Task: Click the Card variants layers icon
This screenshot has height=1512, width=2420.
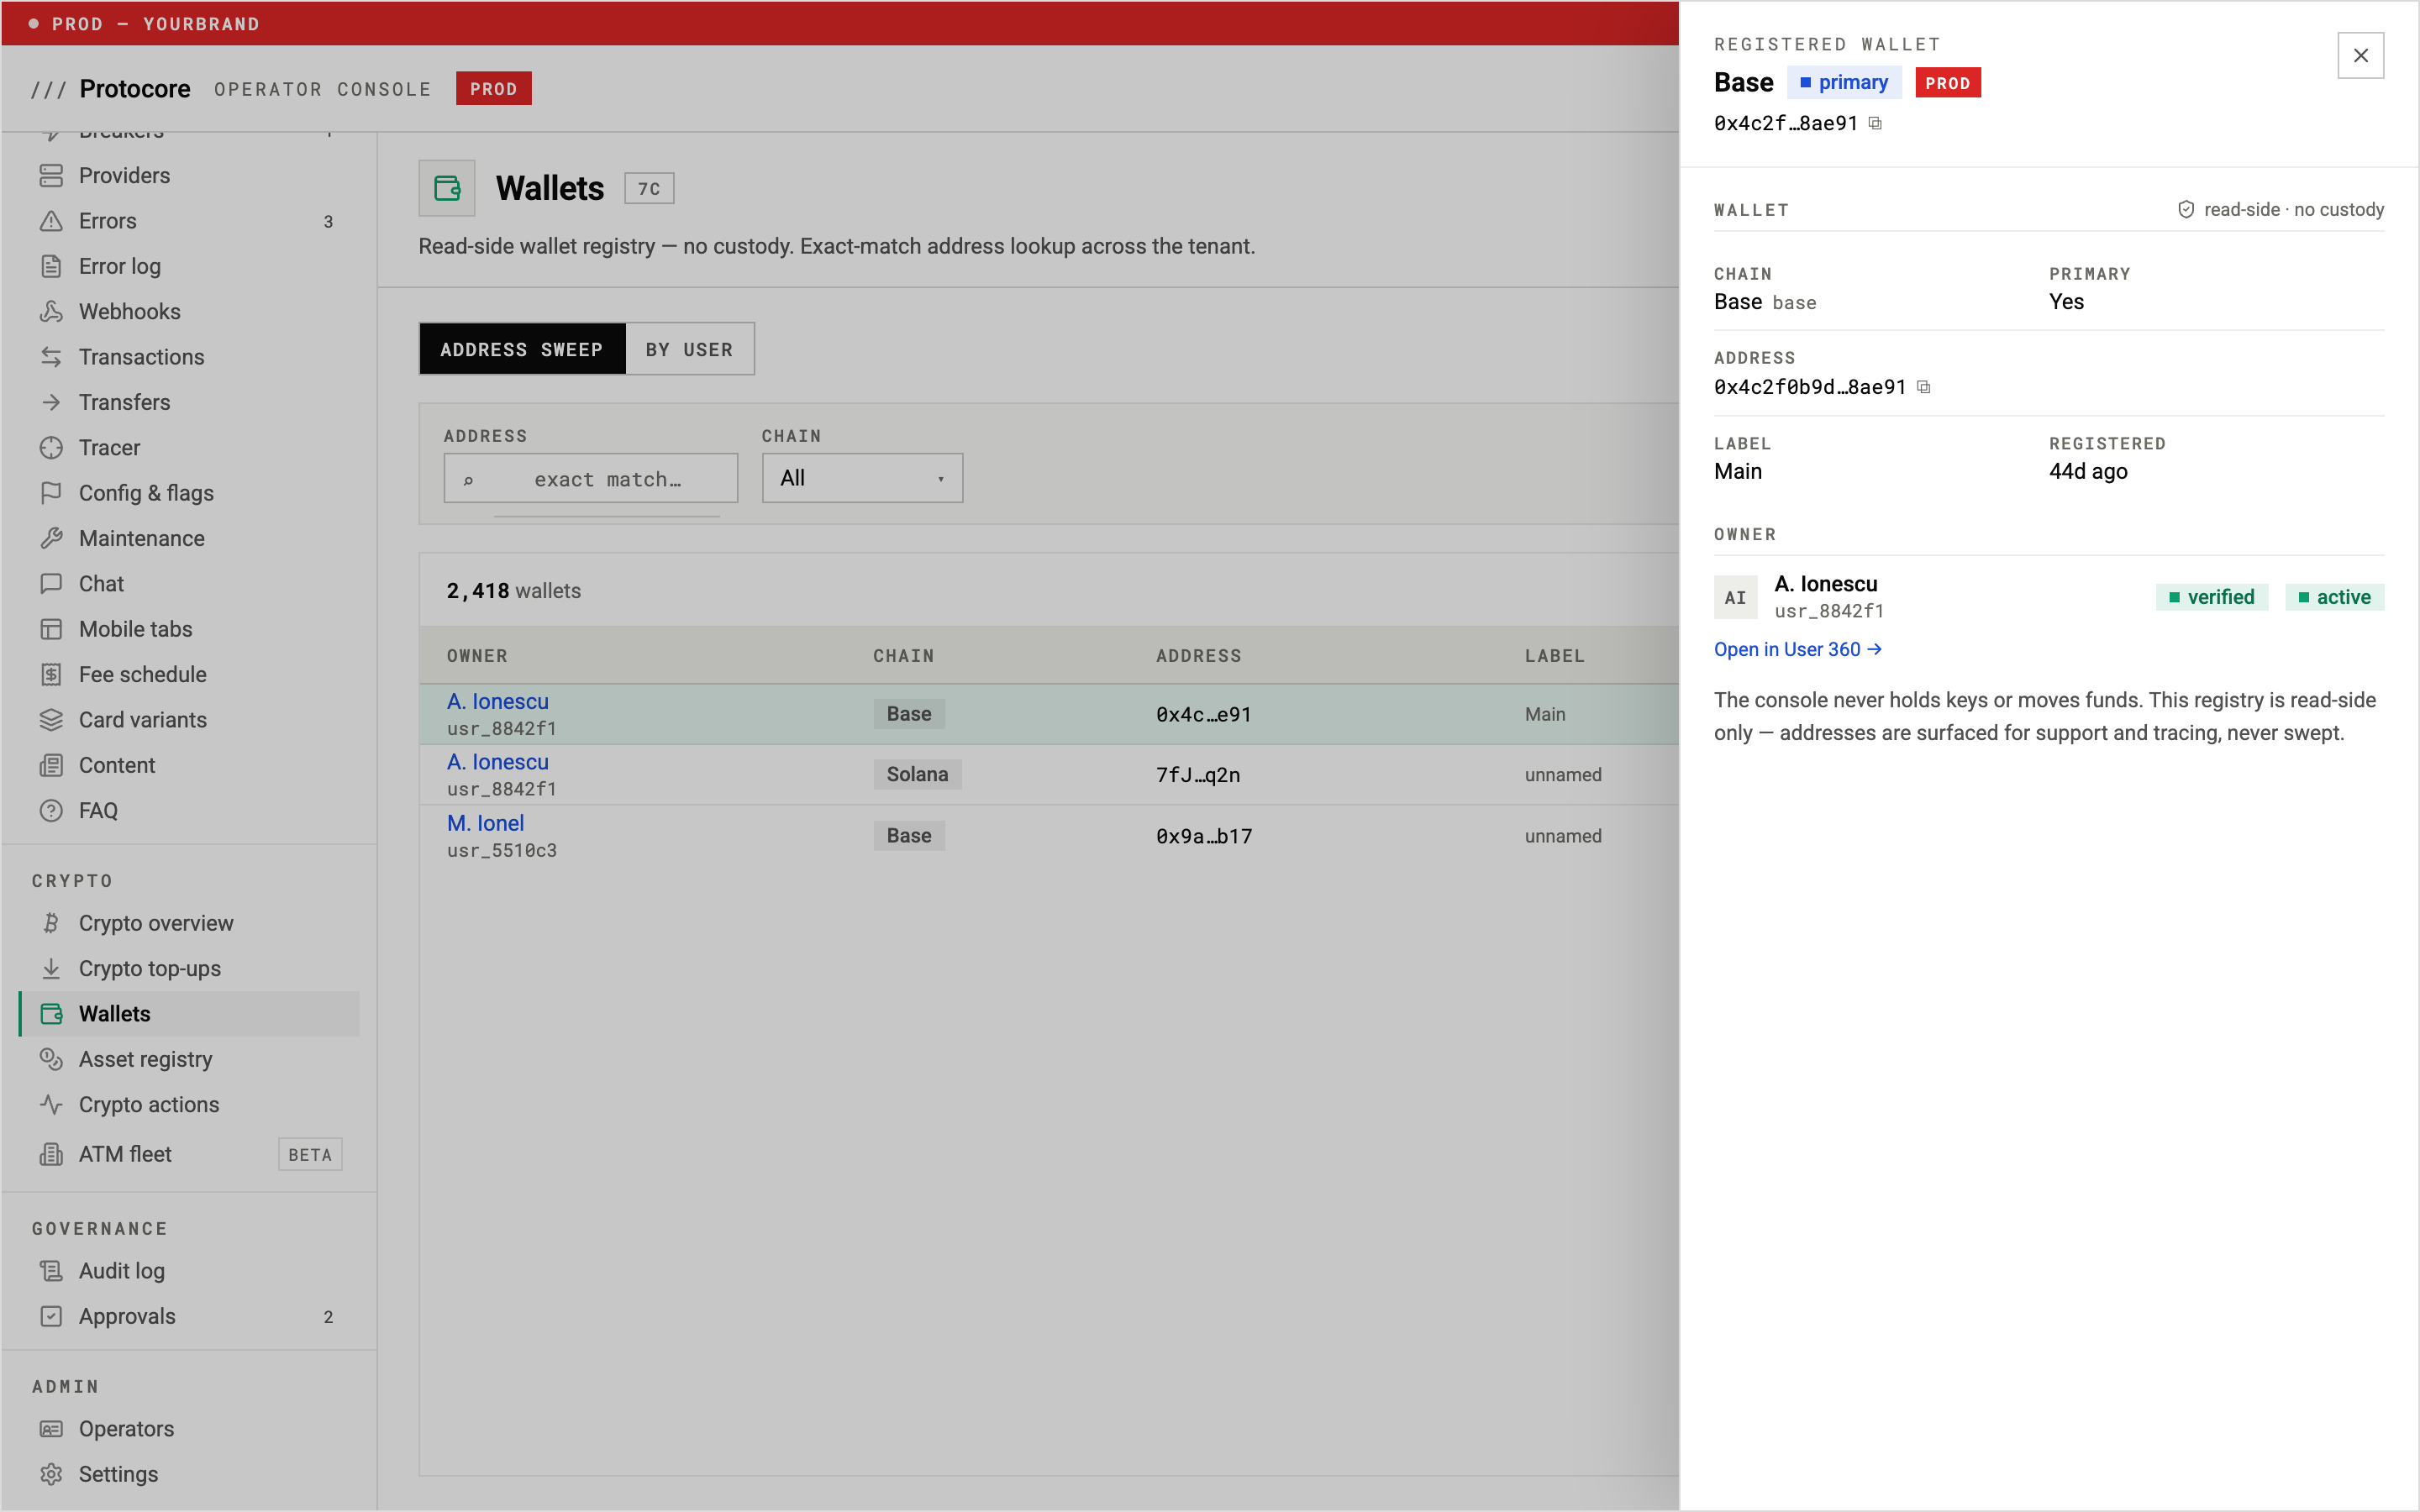Action: tap(51, 719)
